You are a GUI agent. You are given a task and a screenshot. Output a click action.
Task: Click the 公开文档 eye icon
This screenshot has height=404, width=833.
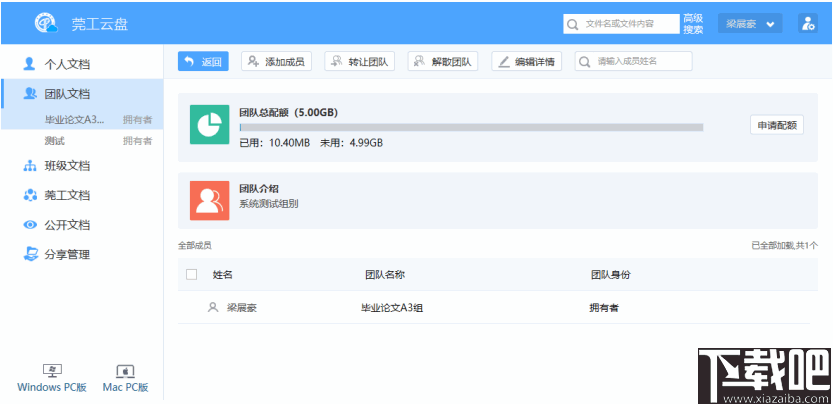pos(30,225)
